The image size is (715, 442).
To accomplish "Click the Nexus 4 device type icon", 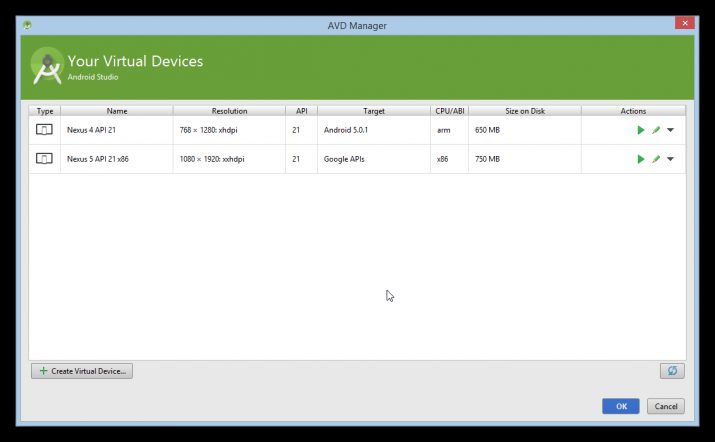I will coord(44,130).
